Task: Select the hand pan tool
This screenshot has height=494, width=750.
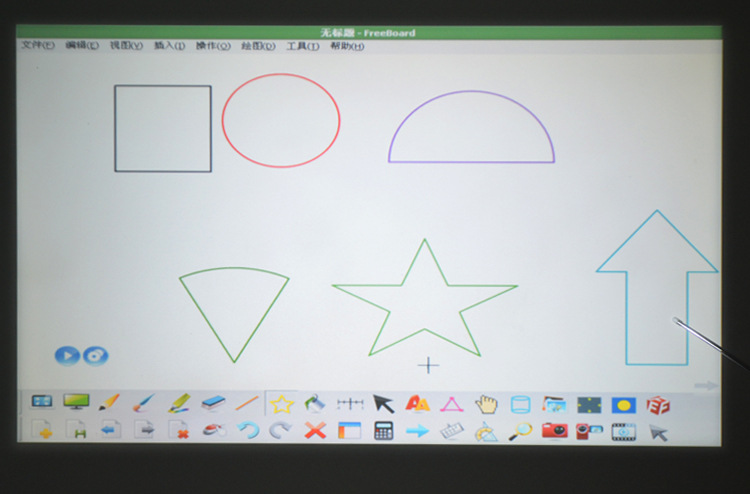Action: 486,404
